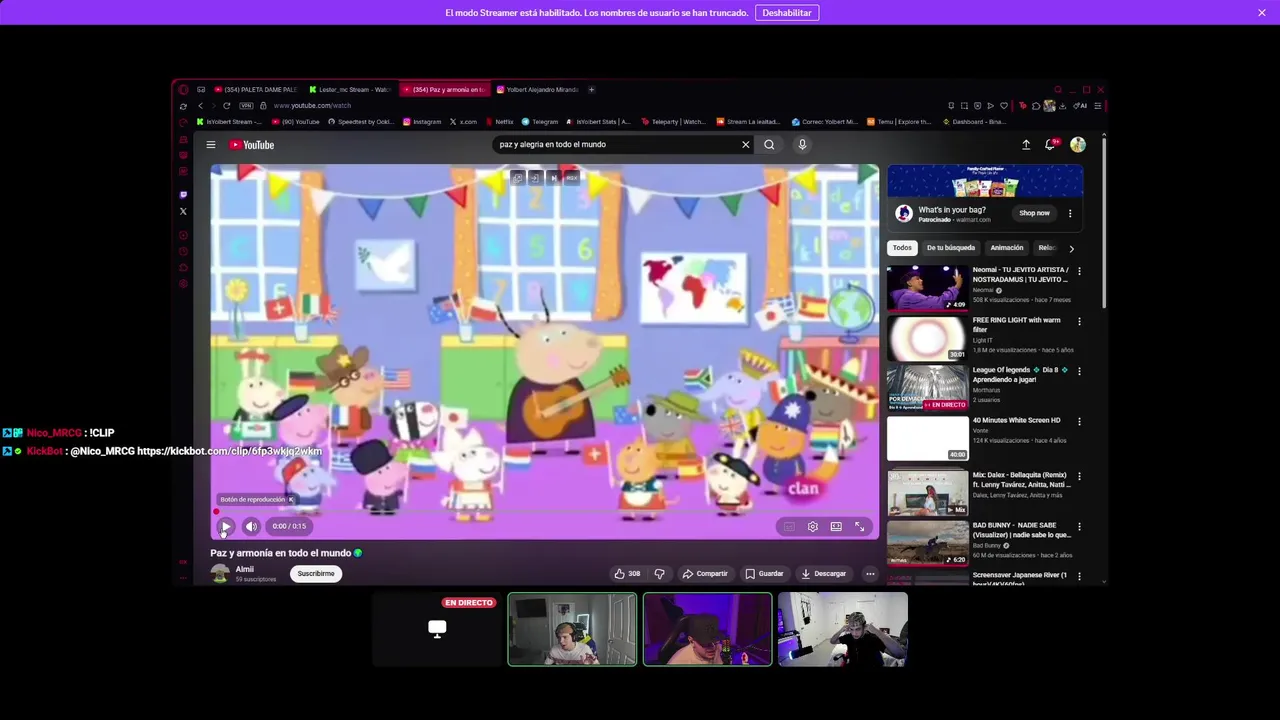Open the Neomai TU JEVITO ARTISTA thumbnail
1280x720 pixels.
point(927,288)
